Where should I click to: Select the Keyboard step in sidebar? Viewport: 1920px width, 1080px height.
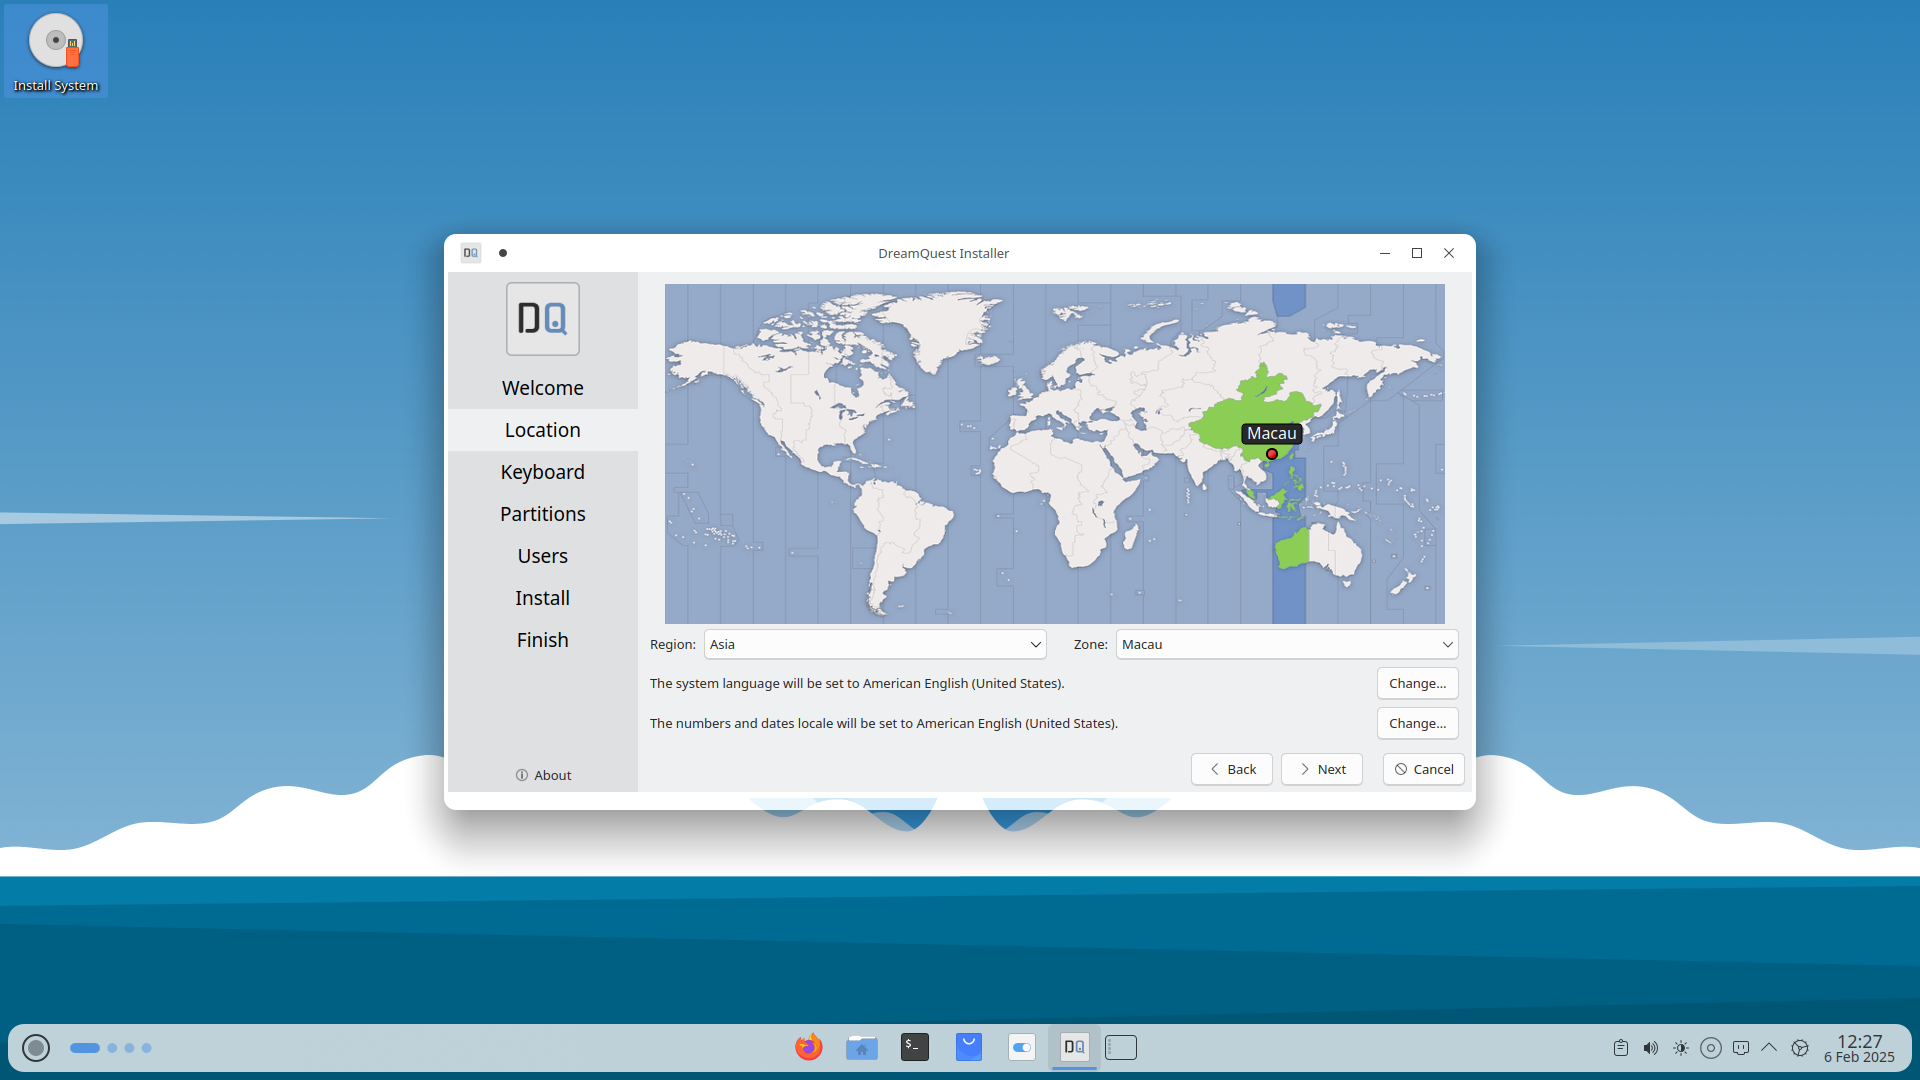tap(542, 472)
